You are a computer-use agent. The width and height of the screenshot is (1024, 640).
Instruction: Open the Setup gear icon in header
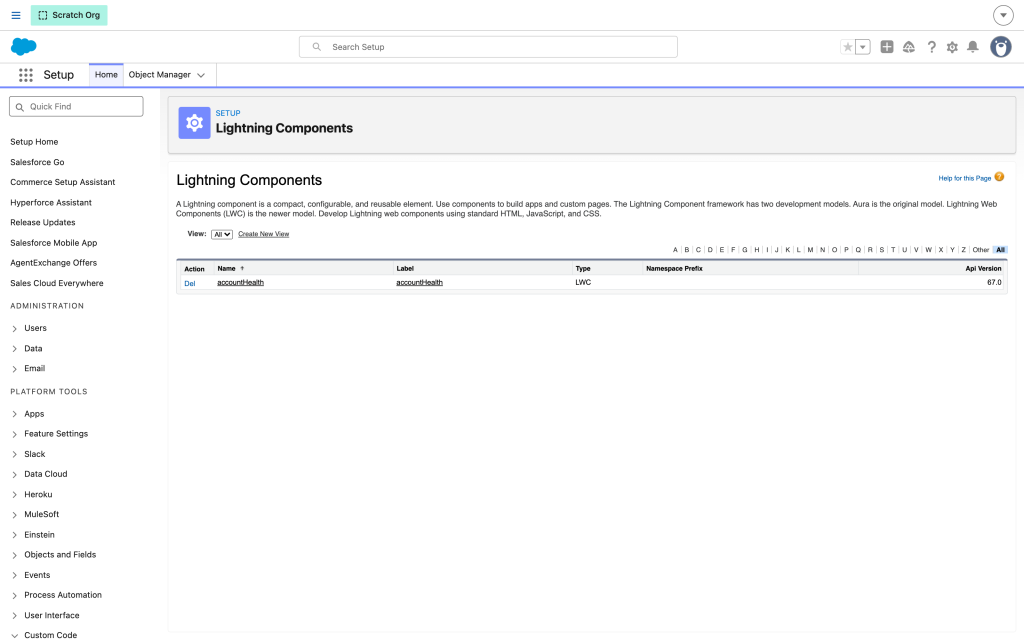[x=952, y=47]
